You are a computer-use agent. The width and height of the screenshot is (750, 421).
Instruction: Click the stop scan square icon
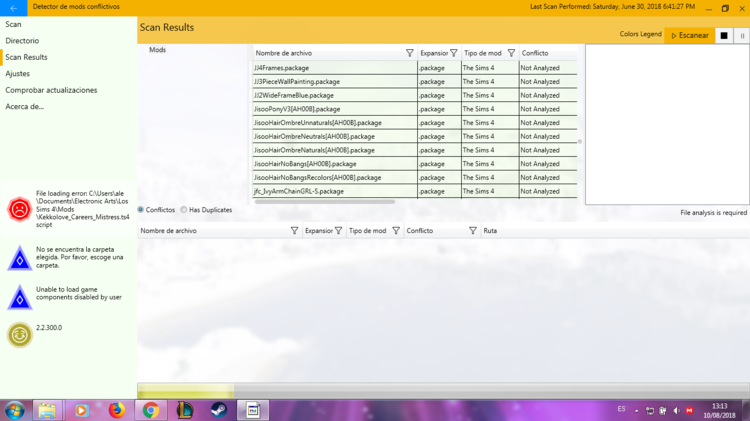click(x=724, y=35)
